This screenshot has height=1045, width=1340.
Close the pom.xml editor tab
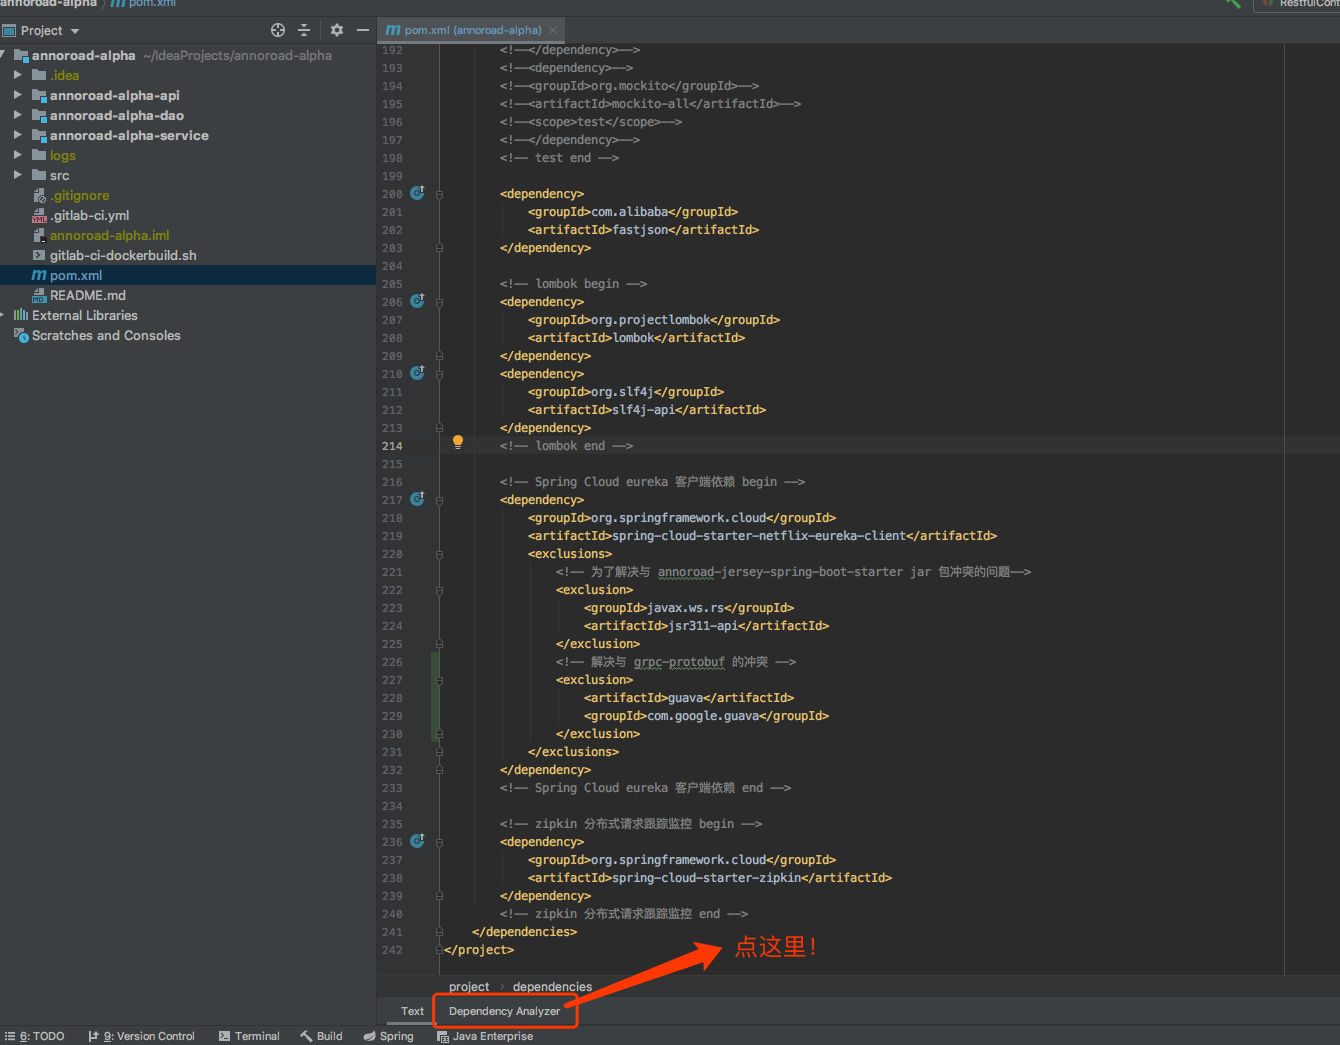[x=554, y=30]
